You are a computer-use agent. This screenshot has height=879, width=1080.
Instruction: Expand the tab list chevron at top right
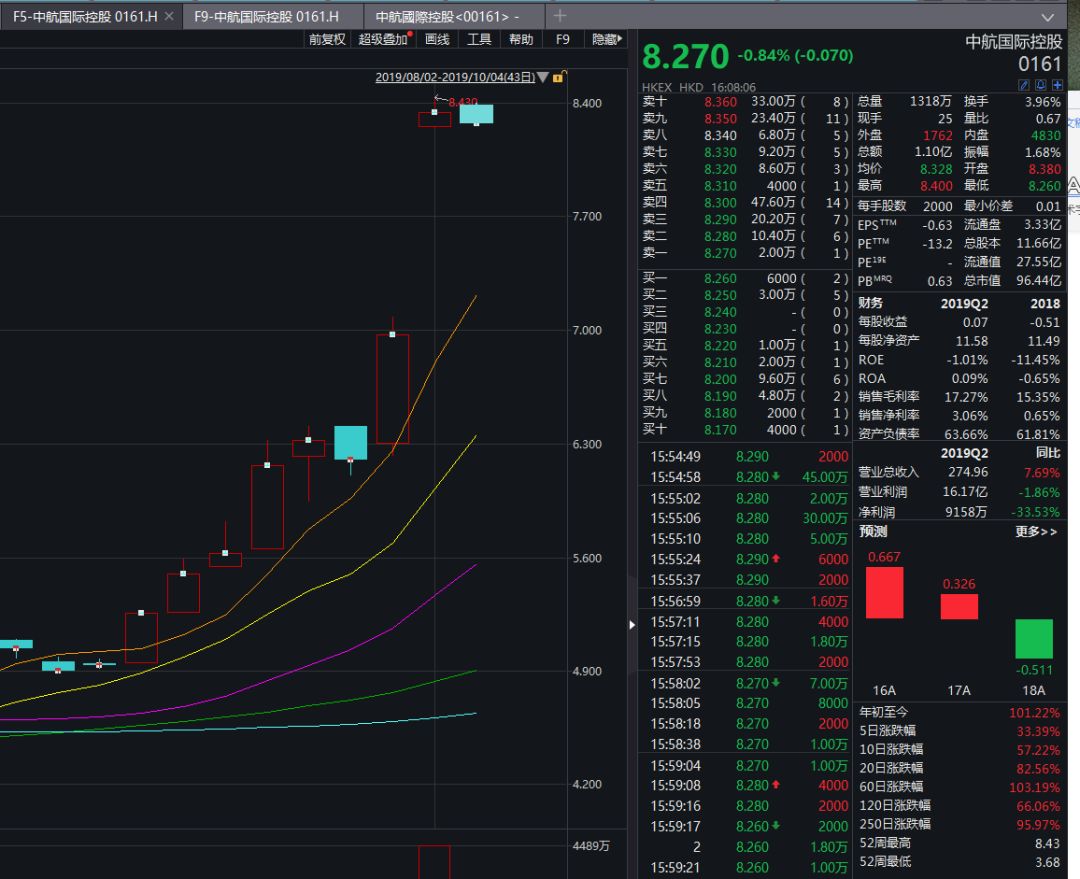1047,17
